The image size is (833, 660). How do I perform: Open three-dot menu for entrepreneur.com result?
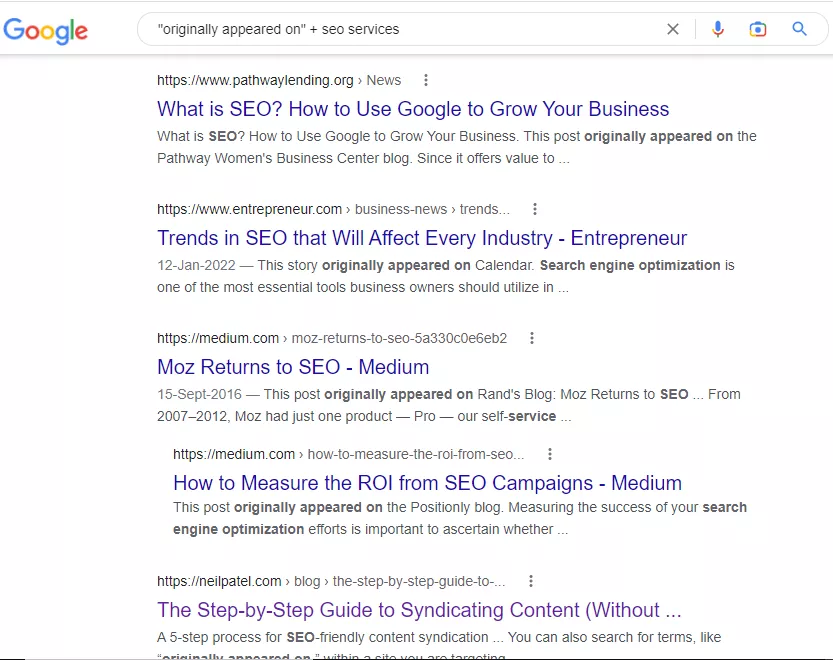[535, 209]
